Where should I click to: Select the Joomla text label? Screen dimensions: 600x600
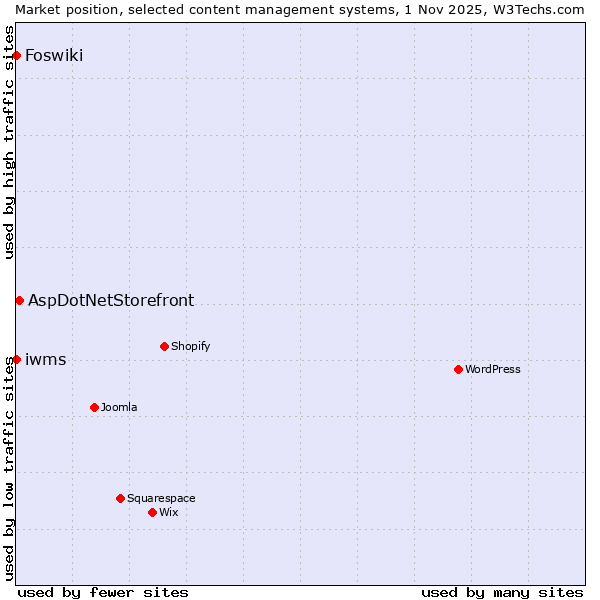click(x=119, y=407)
